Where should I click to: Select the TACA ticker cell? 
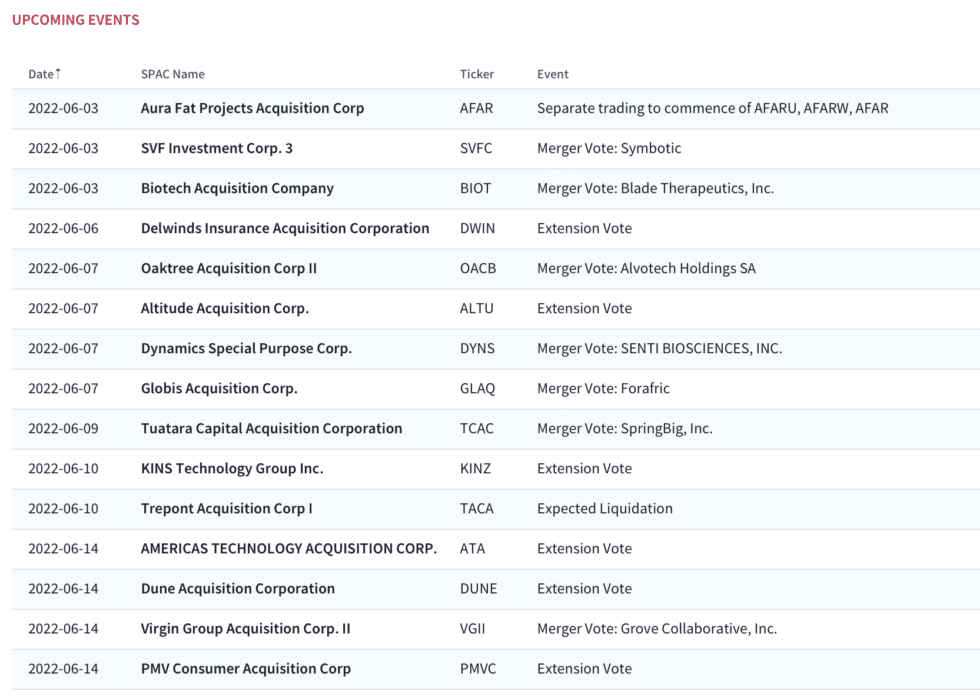[x=477, y=508]
